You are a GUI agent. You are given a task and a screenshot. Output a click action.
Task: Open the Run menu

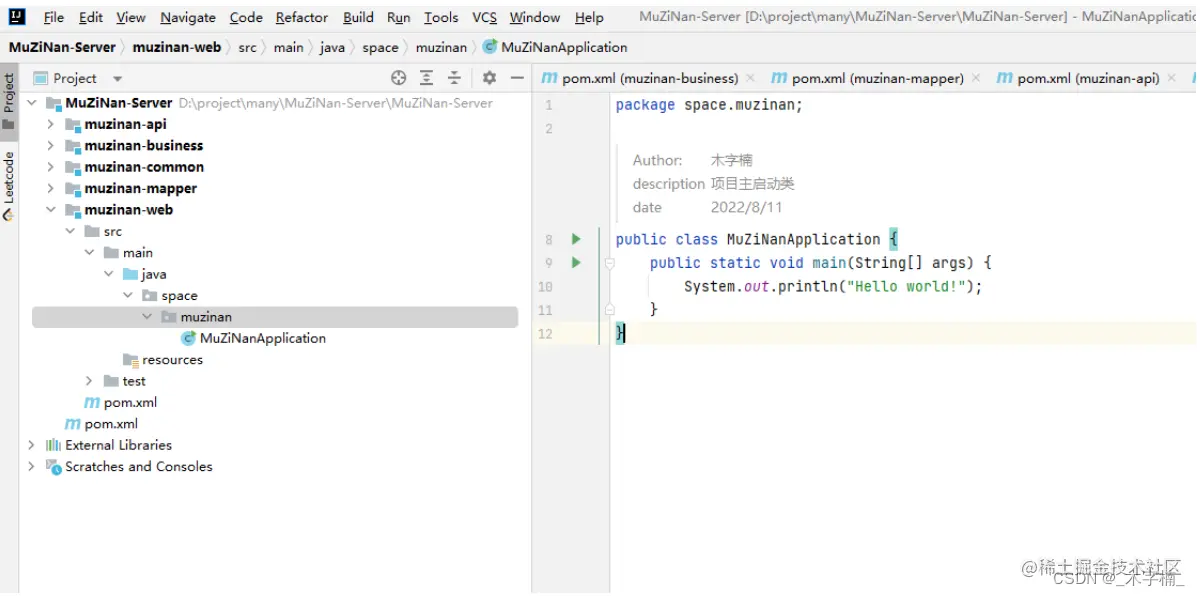click(x=399, y=17)
